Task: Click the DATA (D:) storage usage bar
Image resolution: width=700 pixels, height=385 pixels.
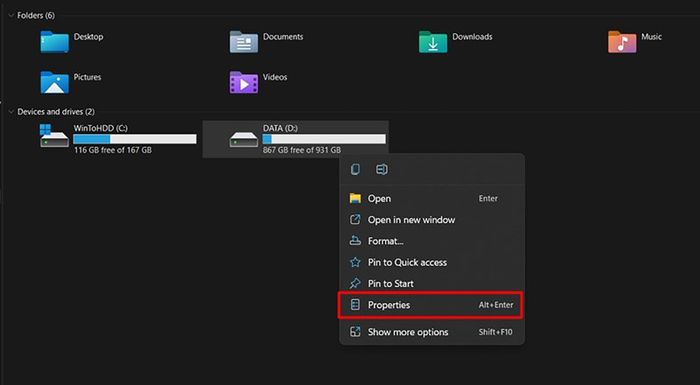Action: coord(324,139)
